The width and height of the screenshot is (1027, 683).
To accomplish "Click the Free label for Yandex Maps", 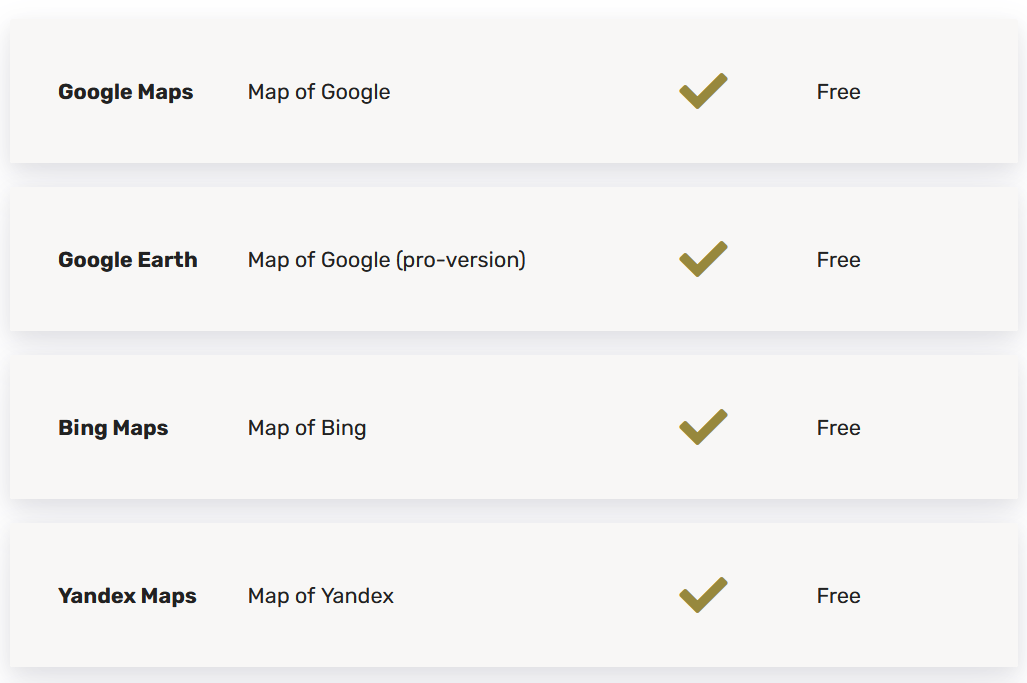I will click(838, 596).
